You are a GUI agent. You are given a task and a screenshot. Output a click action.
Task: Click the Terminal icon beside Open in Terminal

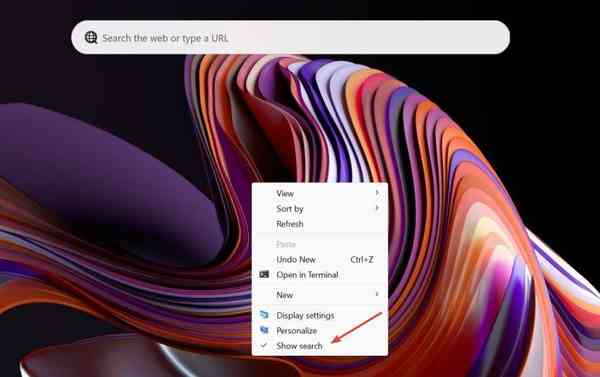click(x=264, y=274)
